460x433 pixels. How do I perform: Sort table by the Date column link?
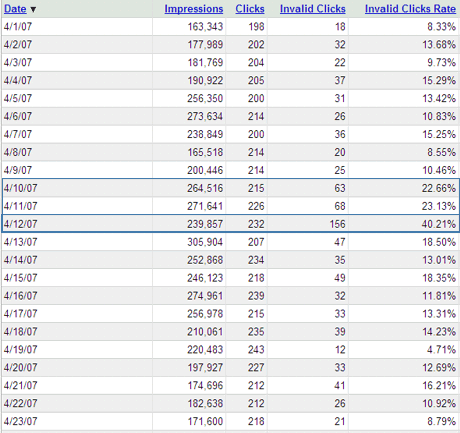pyautogui.click(x=15, y=9)
